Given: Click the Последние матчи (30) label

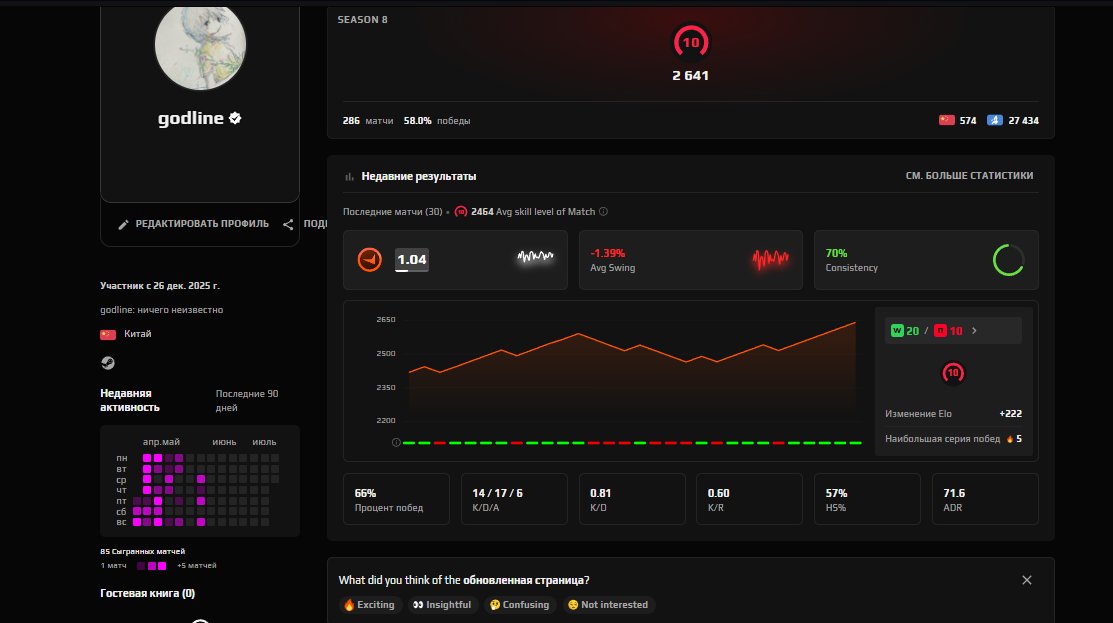Looking at the screenshot, I should (x=393, y=211).
